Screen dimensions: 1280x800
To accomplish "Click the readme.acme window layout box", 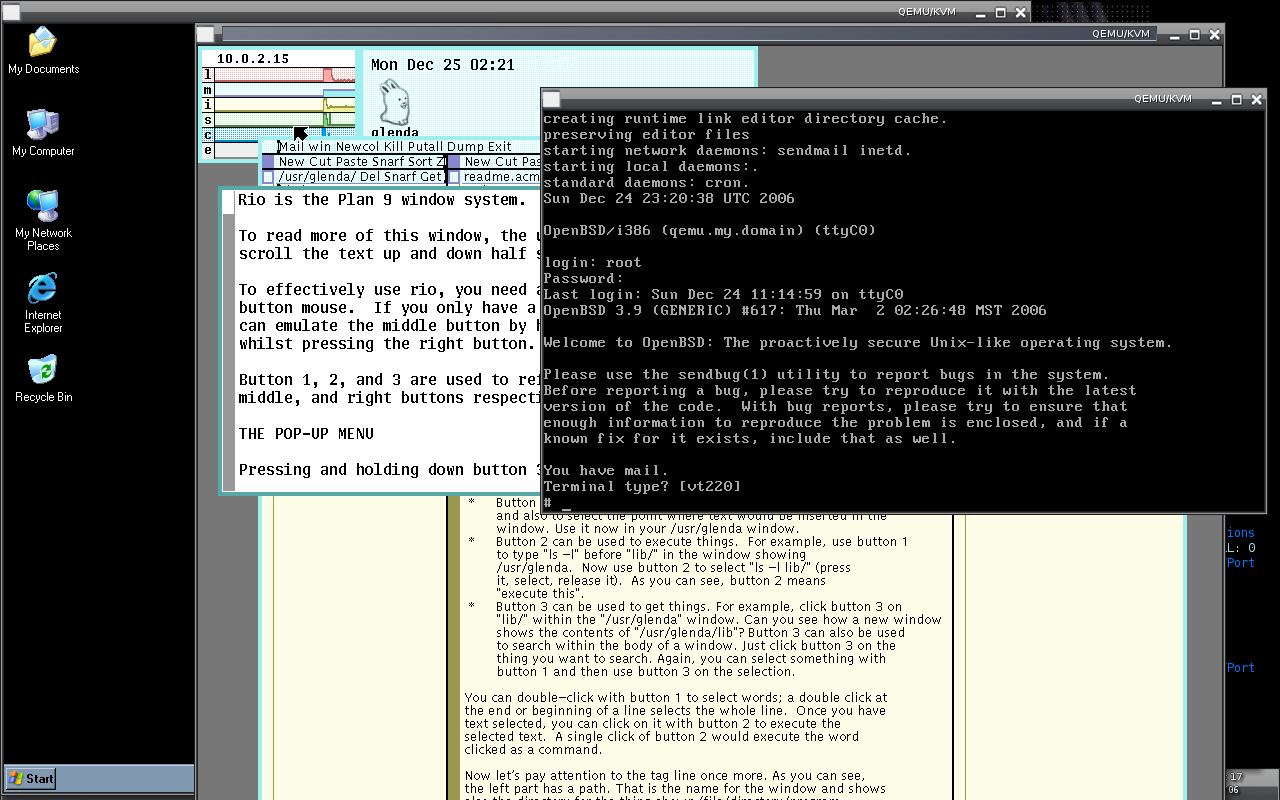I will (x=454, y=177).
